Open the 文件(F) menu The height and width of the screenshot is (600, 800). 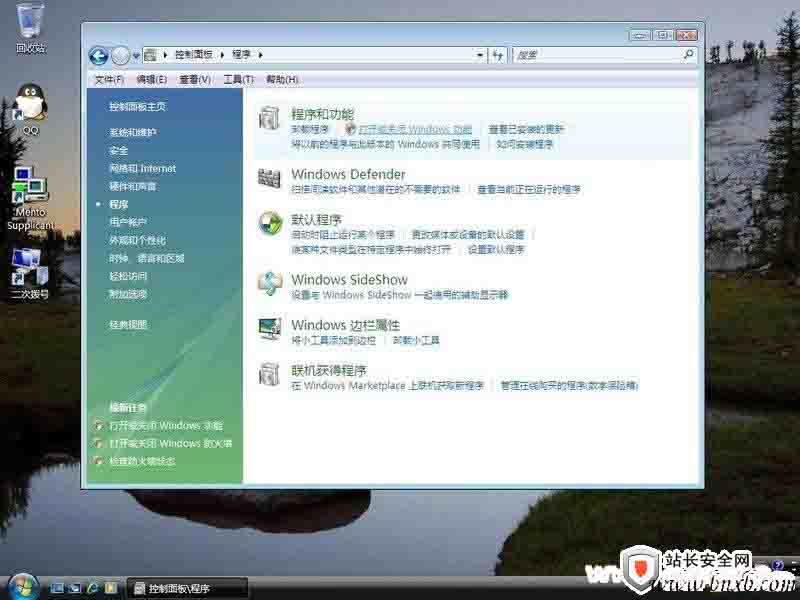pos(109,79)
